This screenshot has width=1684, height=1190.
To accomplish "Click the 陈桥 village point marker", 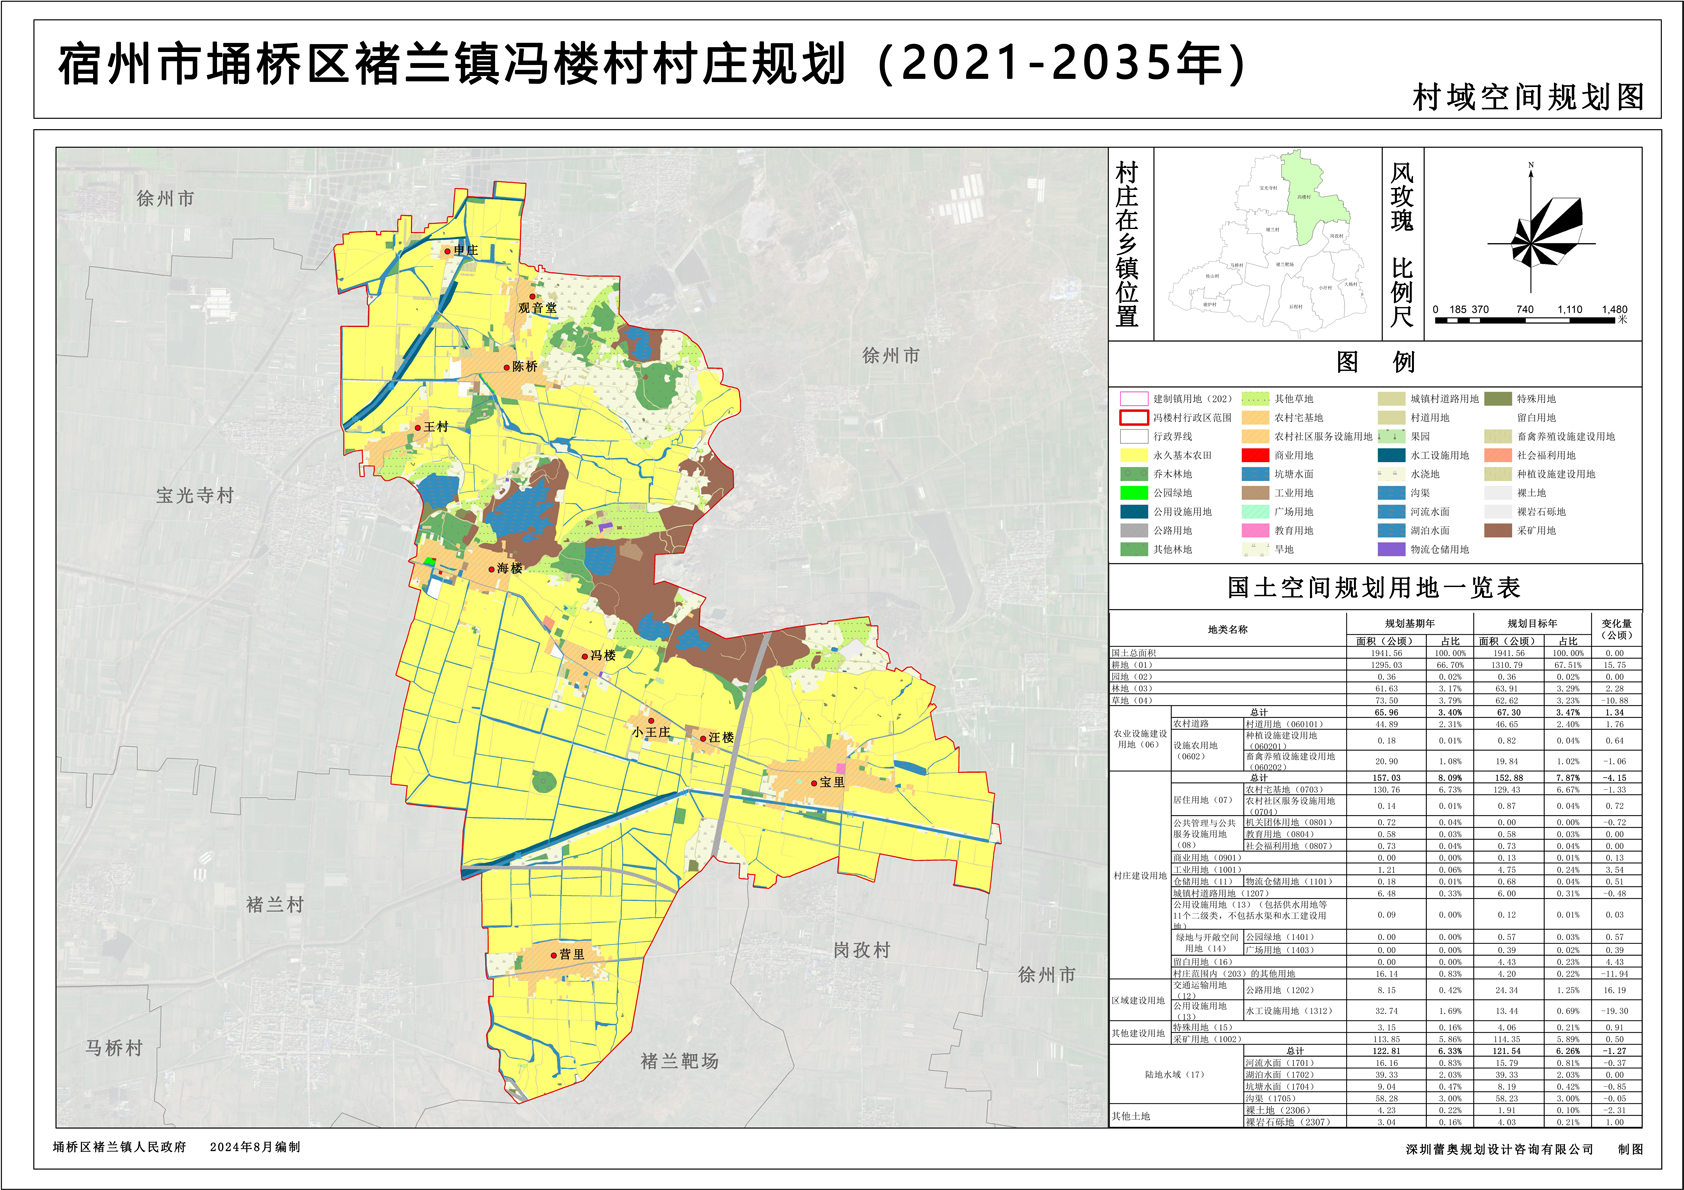I will click(507, 368).
